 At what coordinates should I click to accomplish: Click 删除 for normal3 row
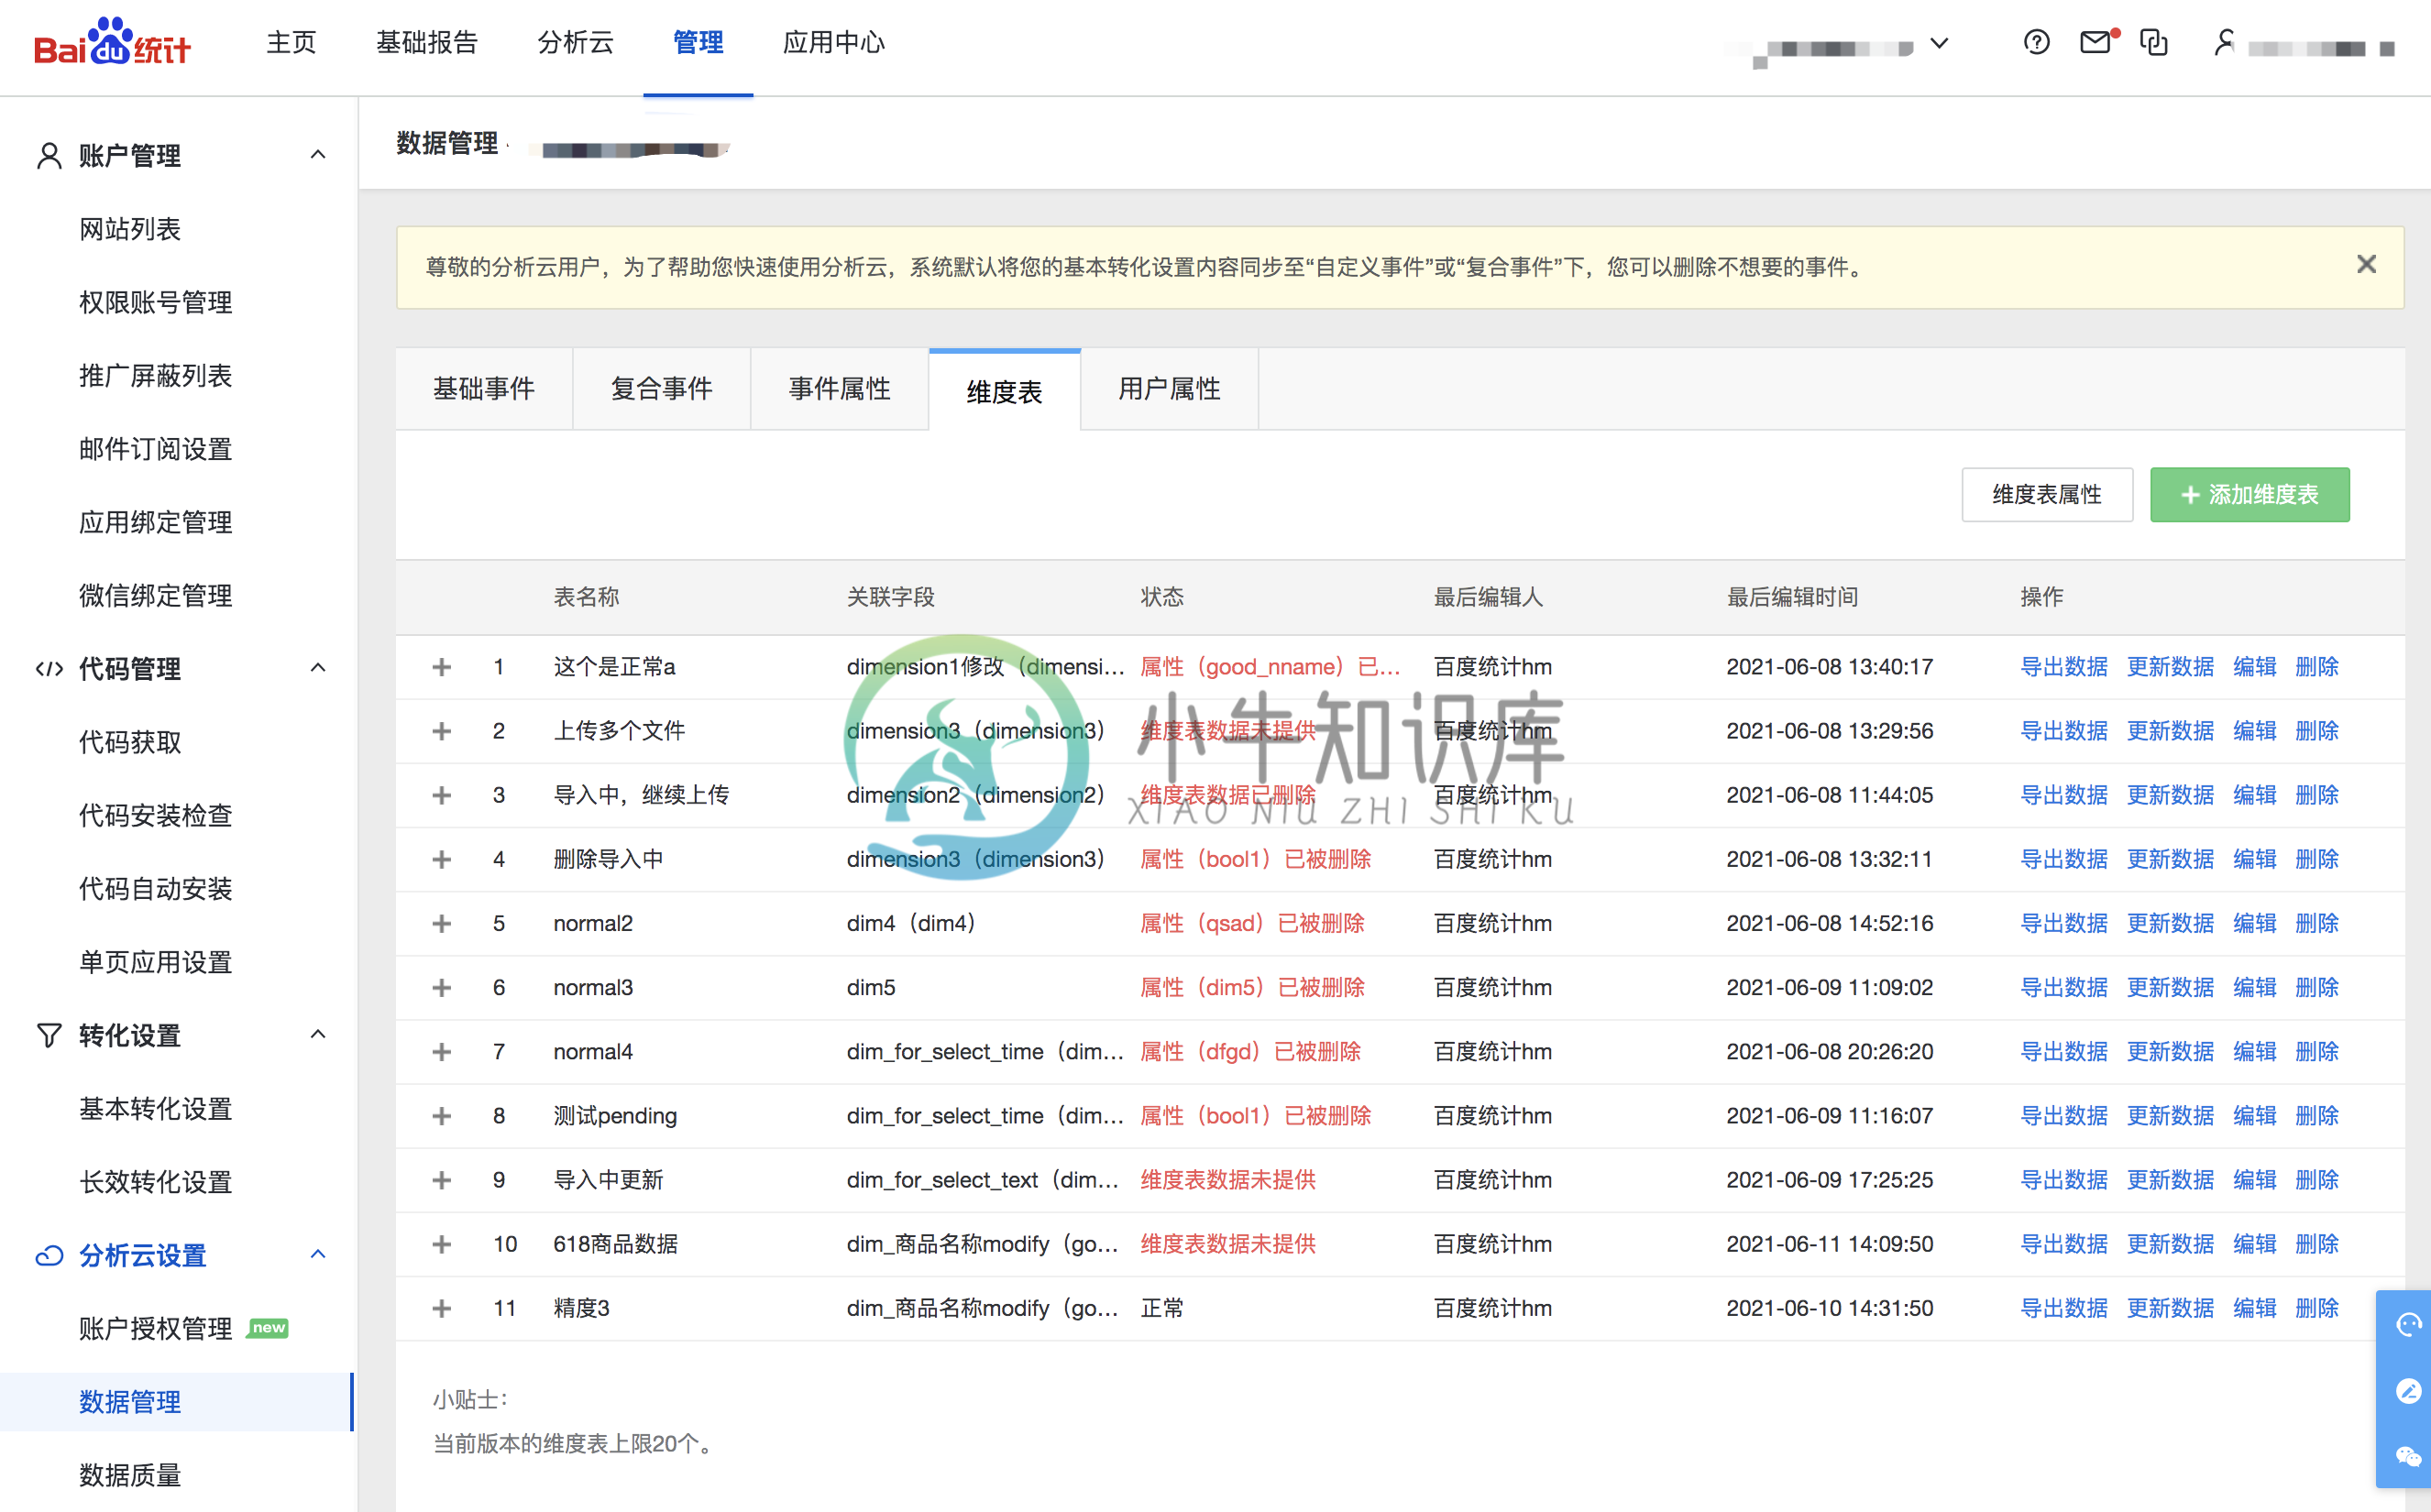click(2317, 987)
